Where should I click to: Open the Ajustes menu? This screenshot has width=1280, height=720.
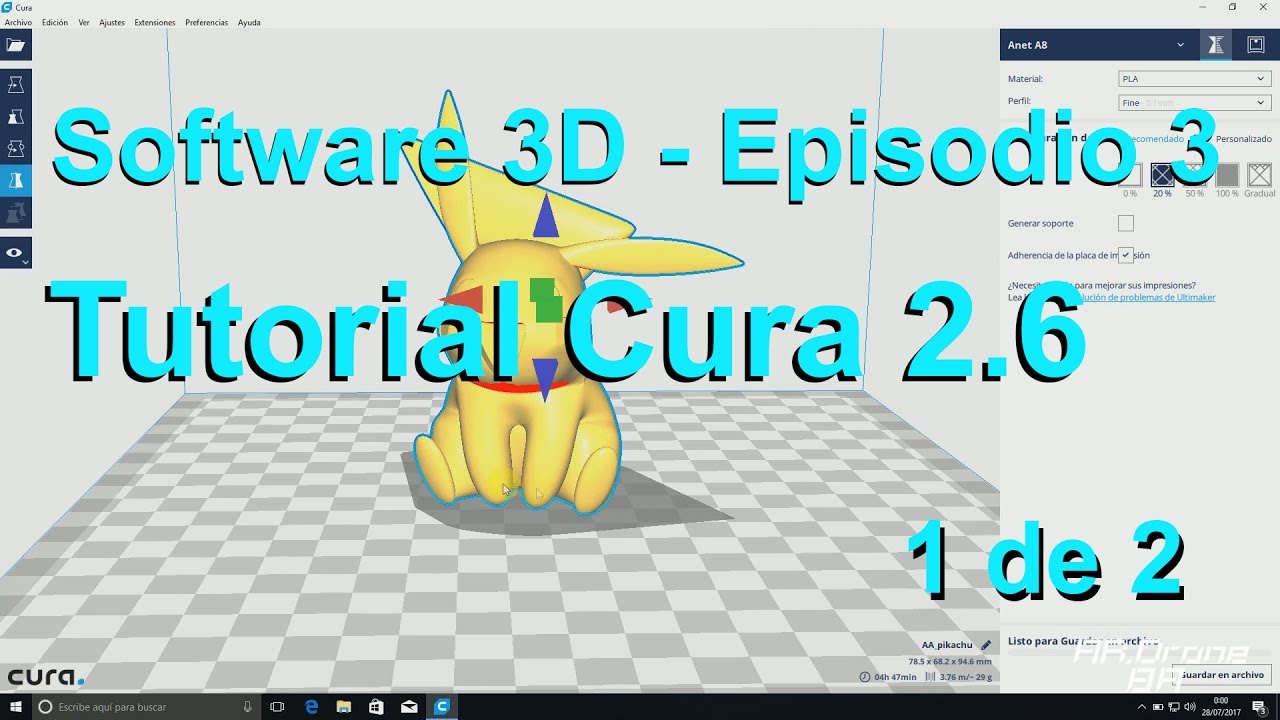tap(112, 22)
